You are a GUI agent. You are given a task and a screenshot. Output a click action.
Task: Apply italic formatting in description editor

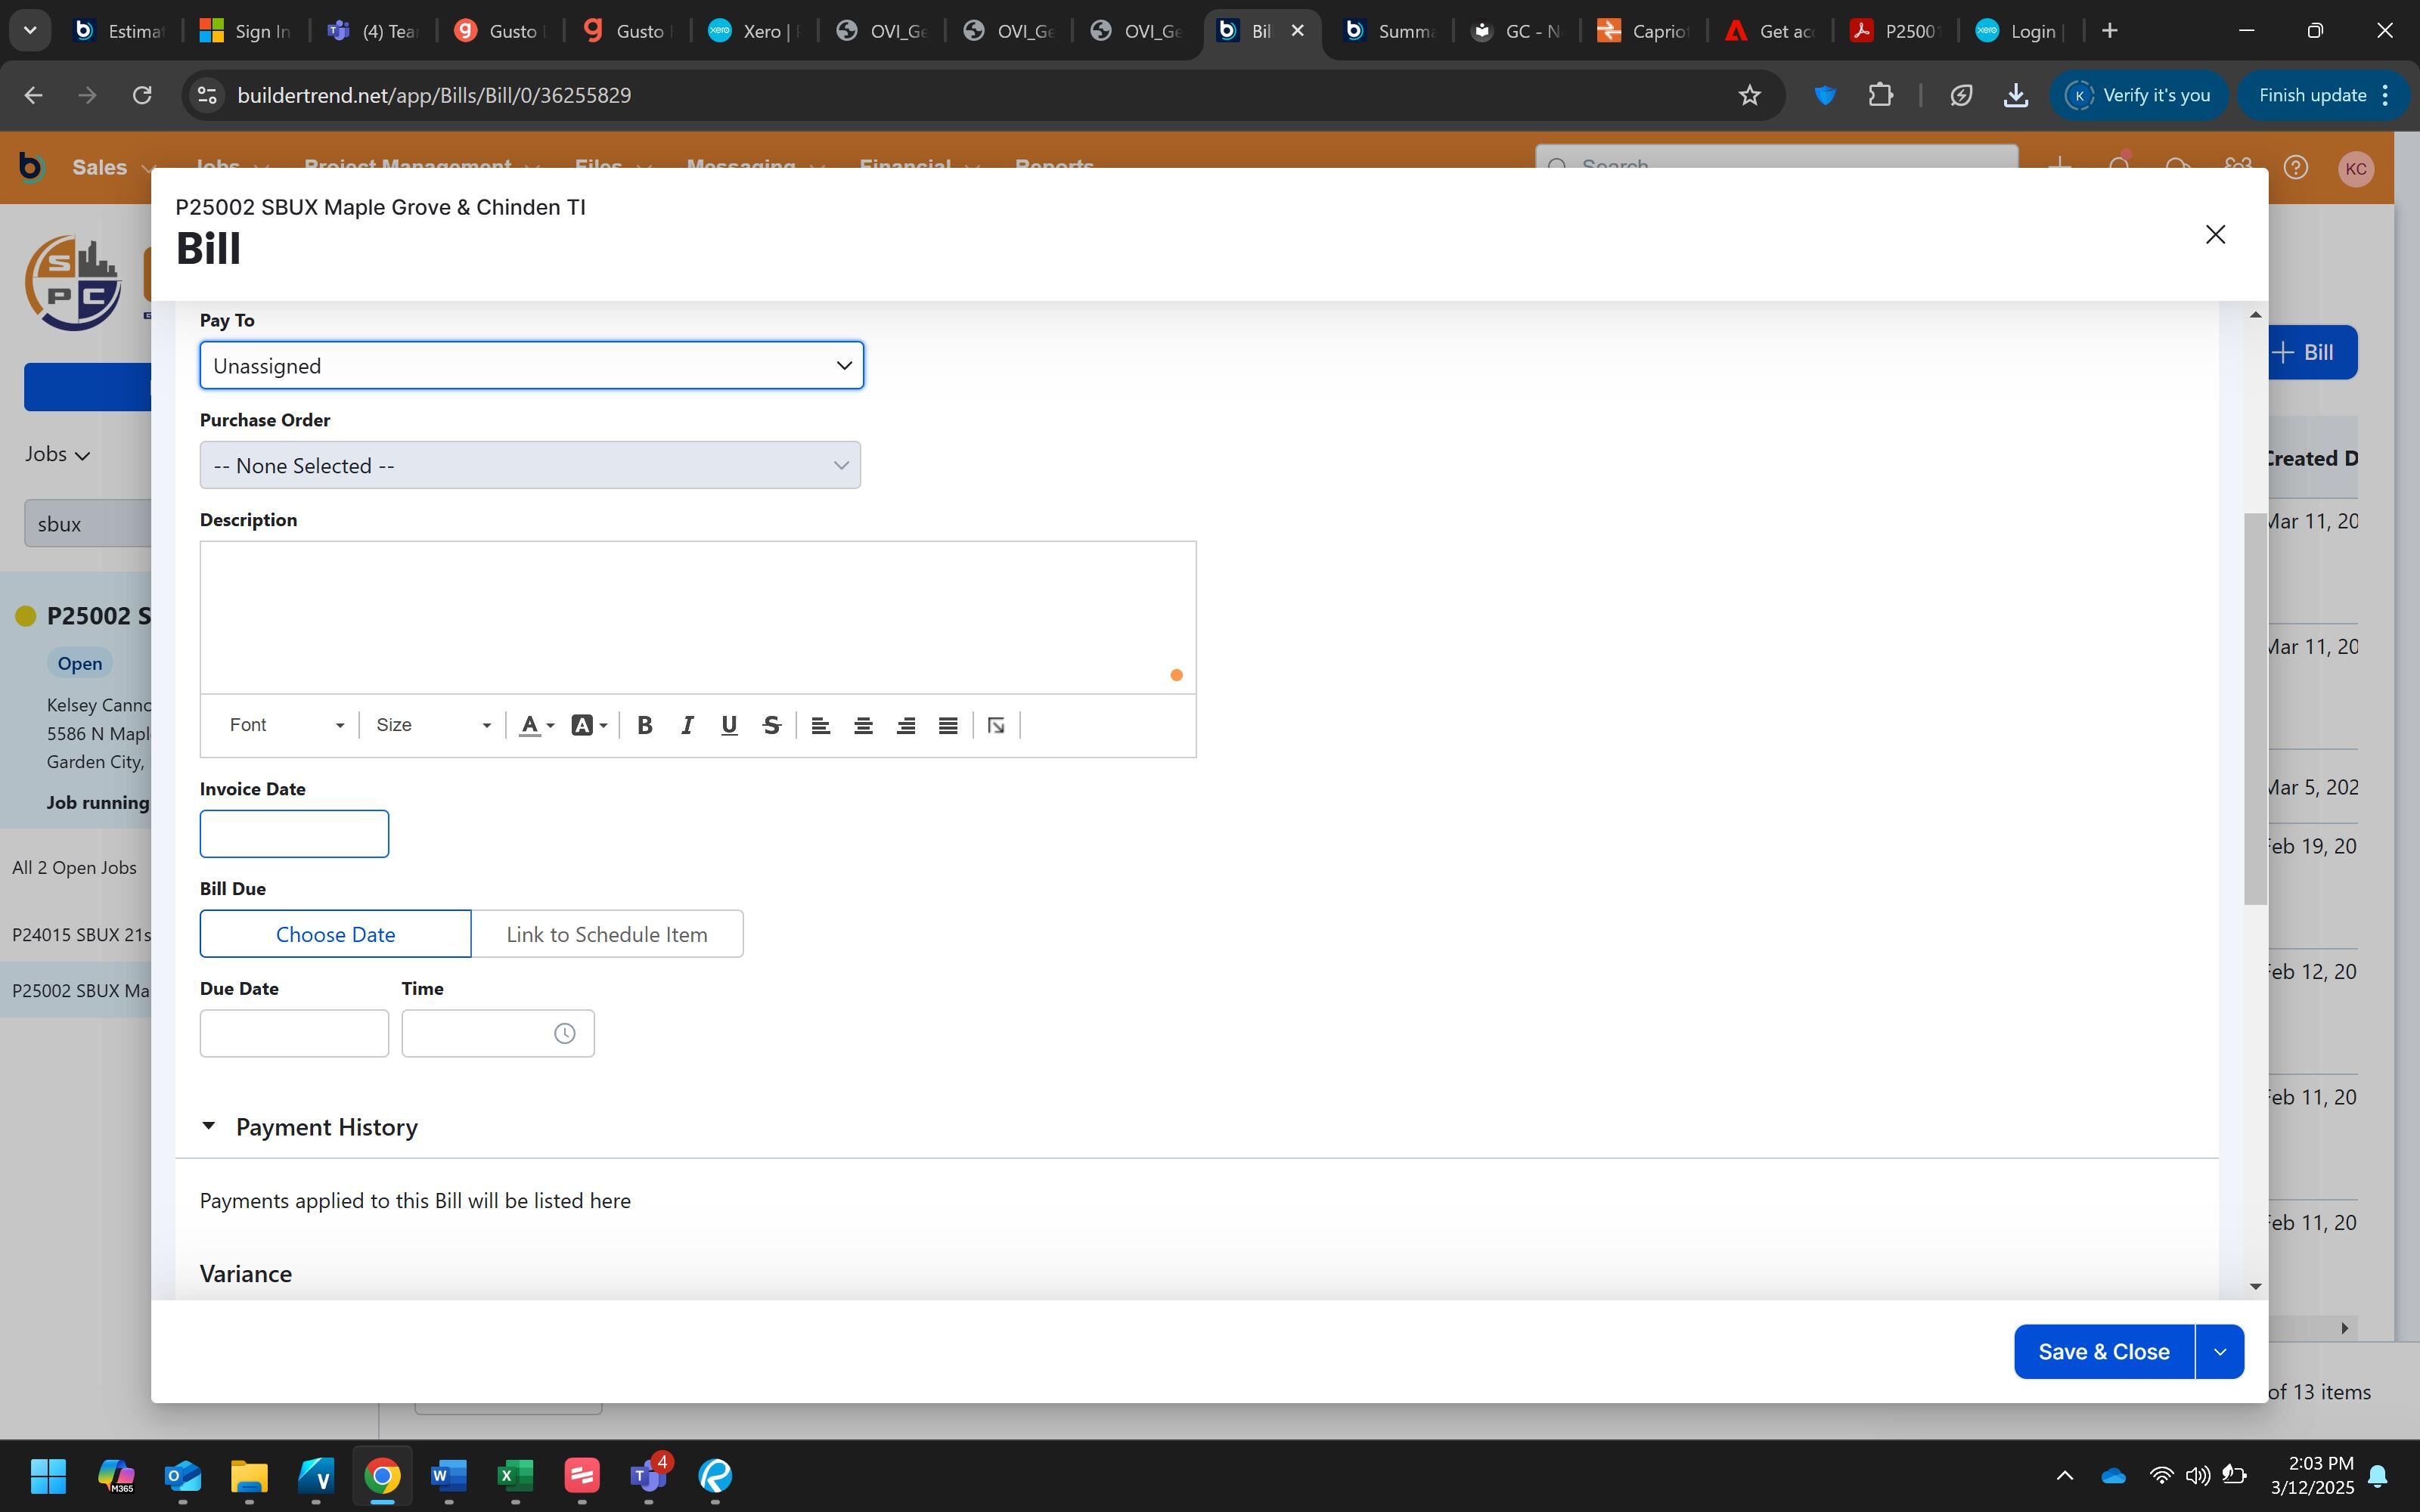[x=687, y=726]
